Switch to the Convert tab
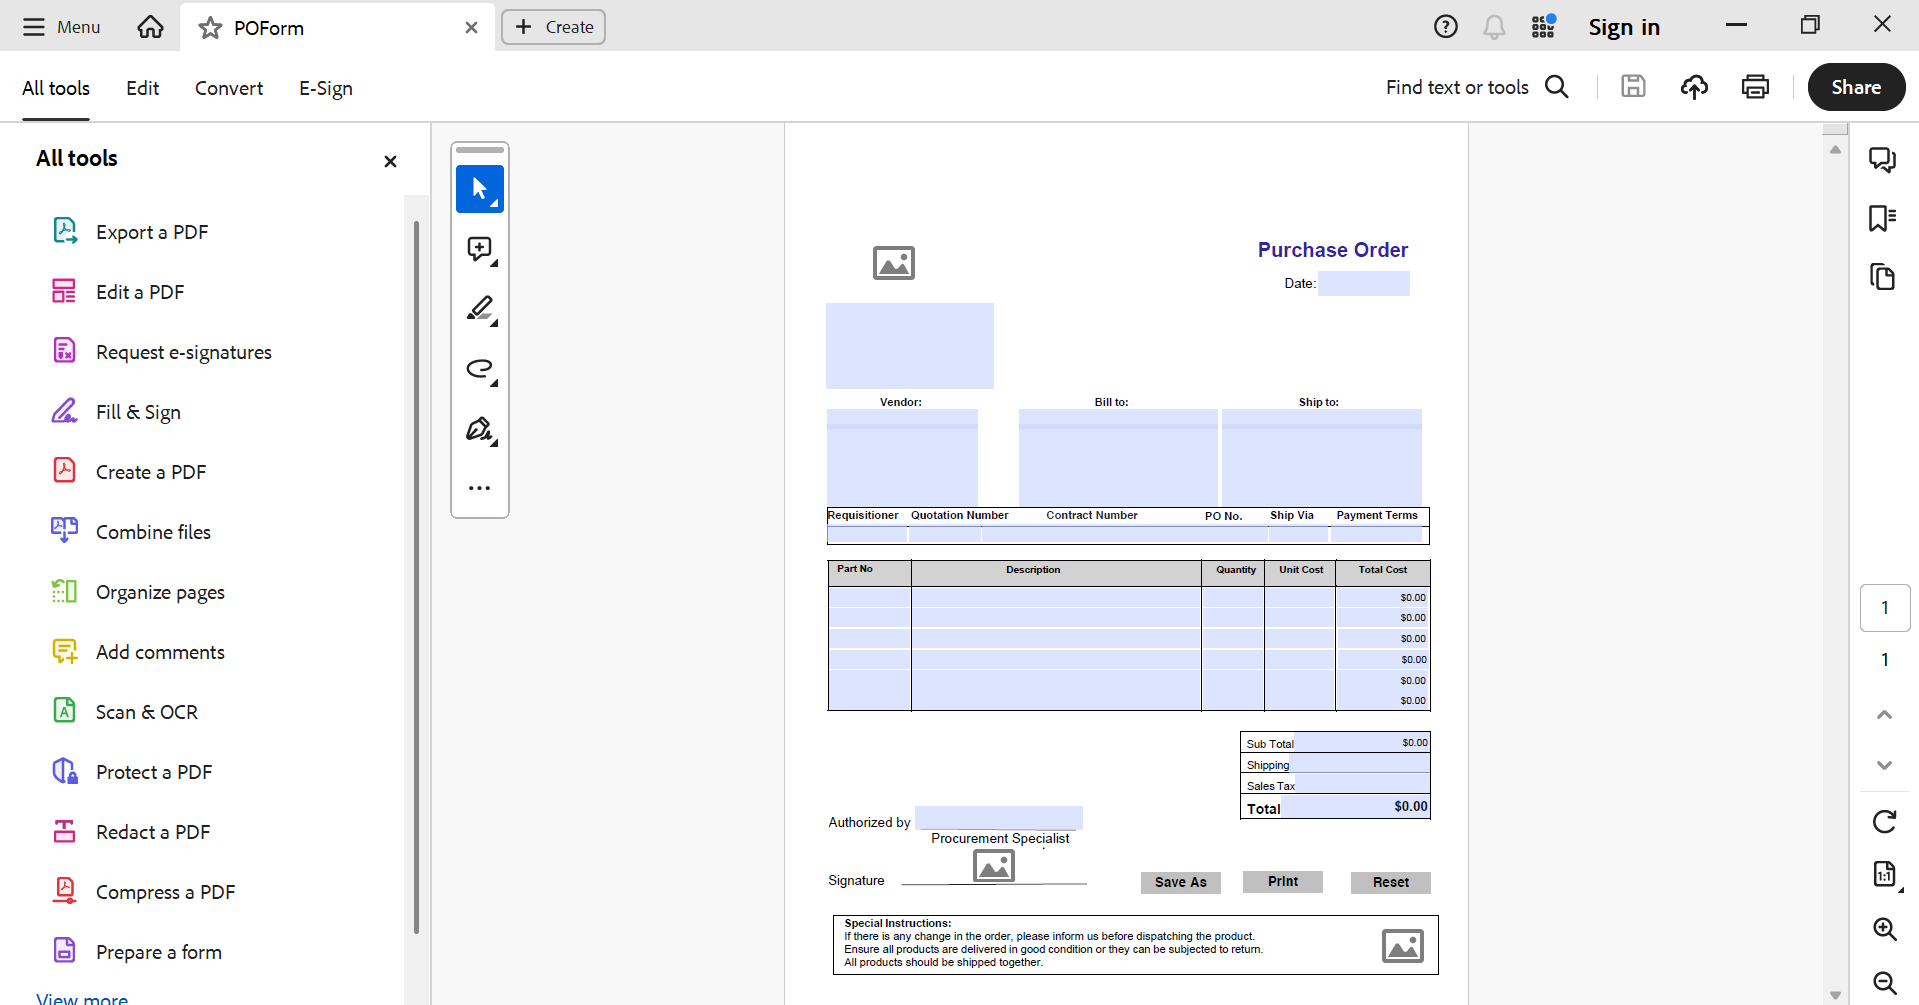This screenshot has height=1005, width=1919. point(228,88)
